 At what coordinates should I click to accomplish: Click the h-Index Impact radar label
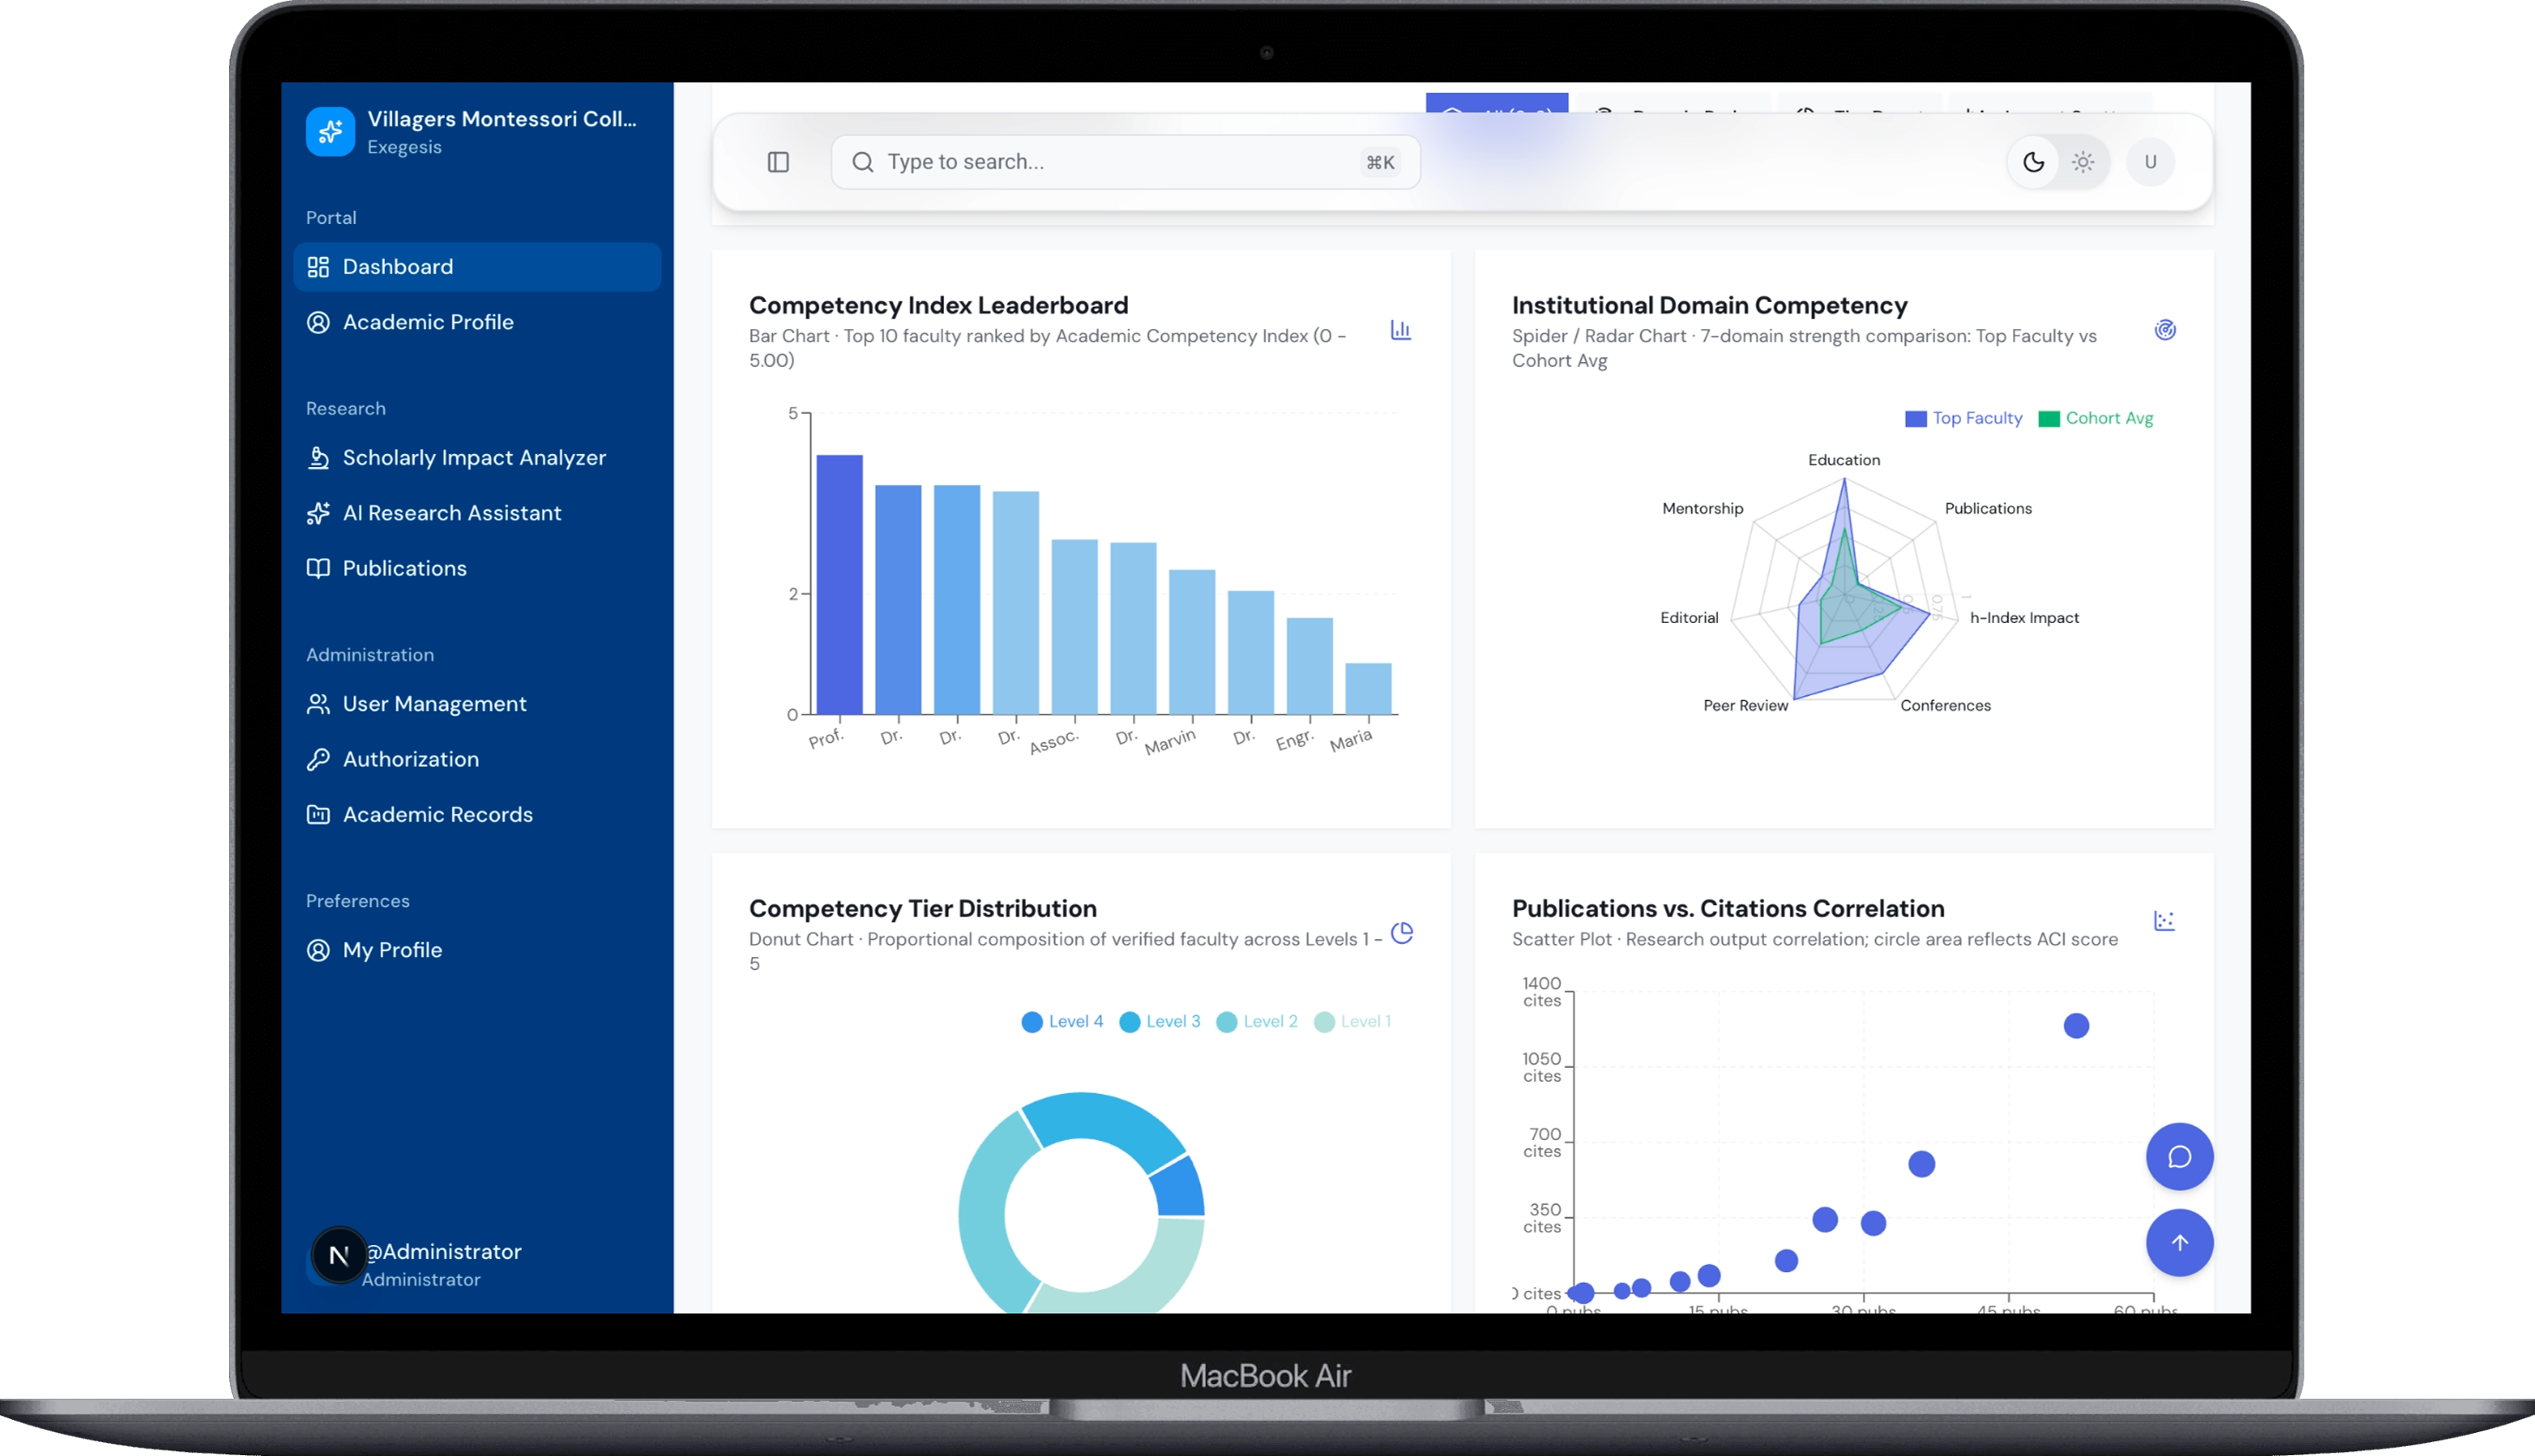[2024, 618]
